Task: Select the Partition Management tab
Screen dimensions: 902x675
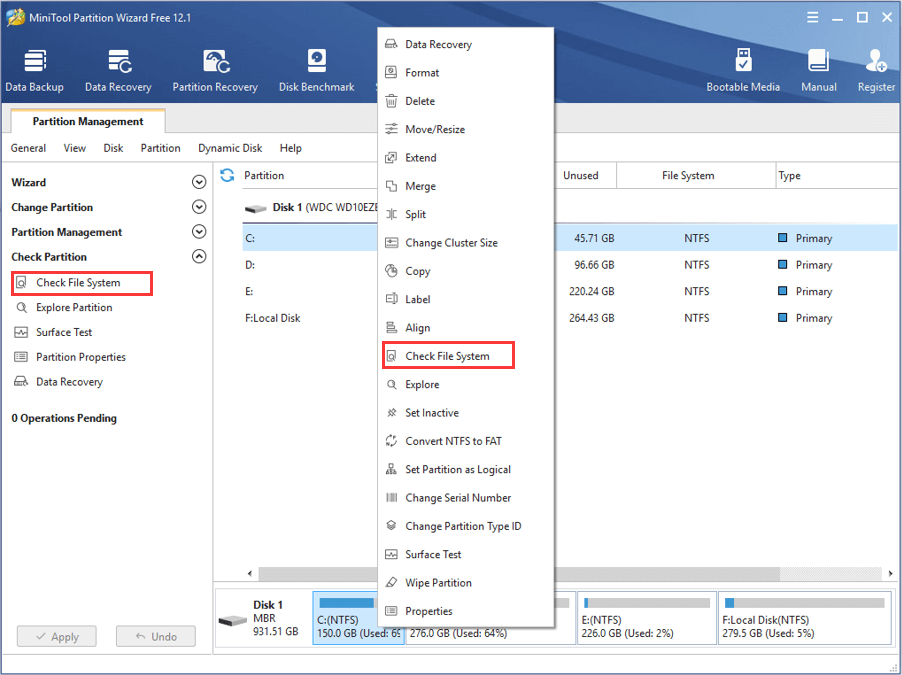Action: [88, 121]
